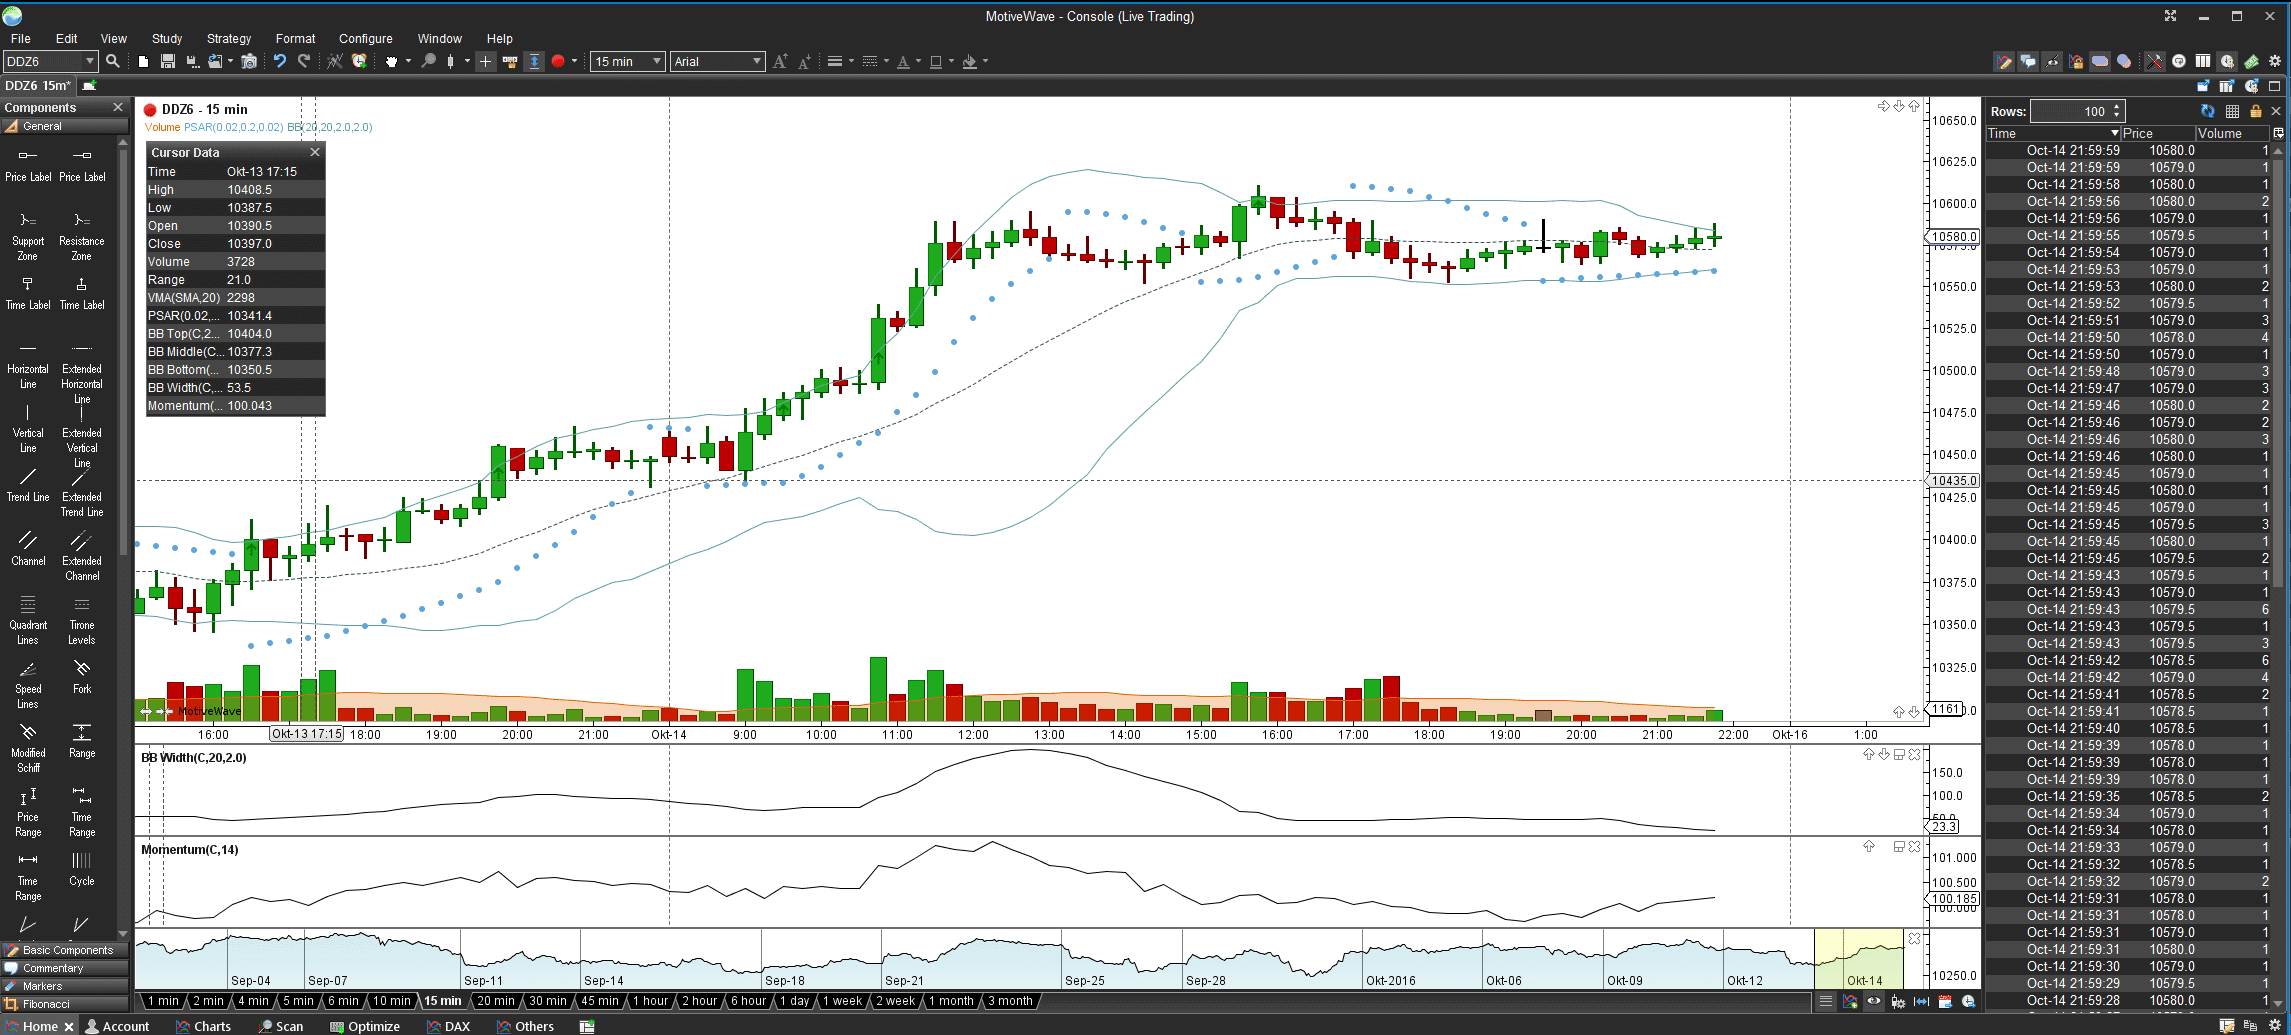Open the Account tab
Screen dimensions: 2291x1035
pyautogui.click(x=117, y=1026)
